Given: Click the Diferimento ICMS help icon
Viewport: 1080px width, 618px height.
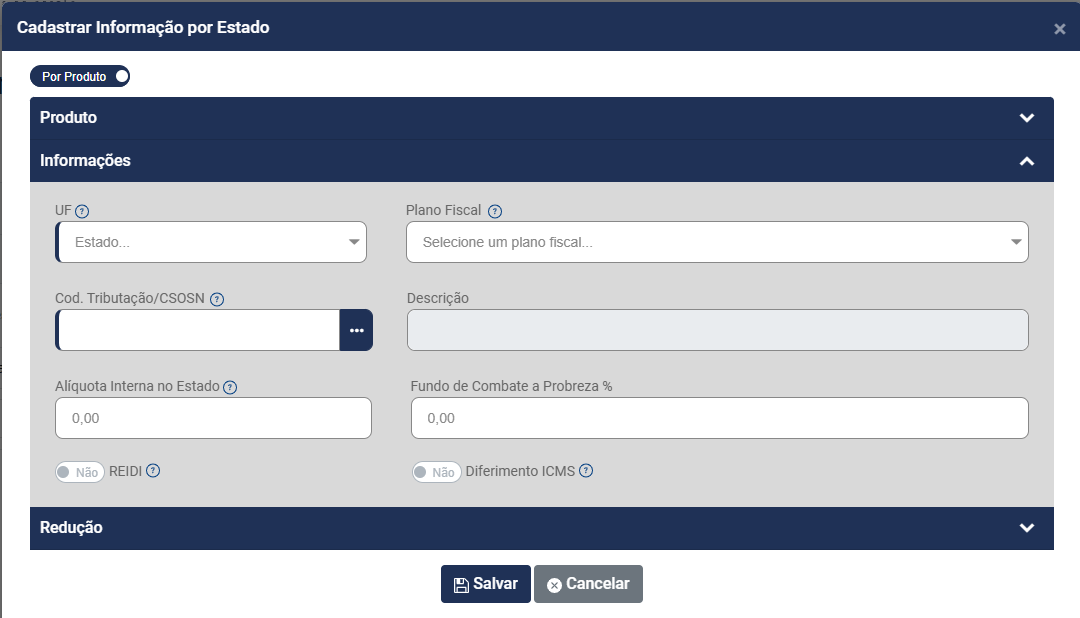Looking at the screenshot, I should tap(586, 471).
